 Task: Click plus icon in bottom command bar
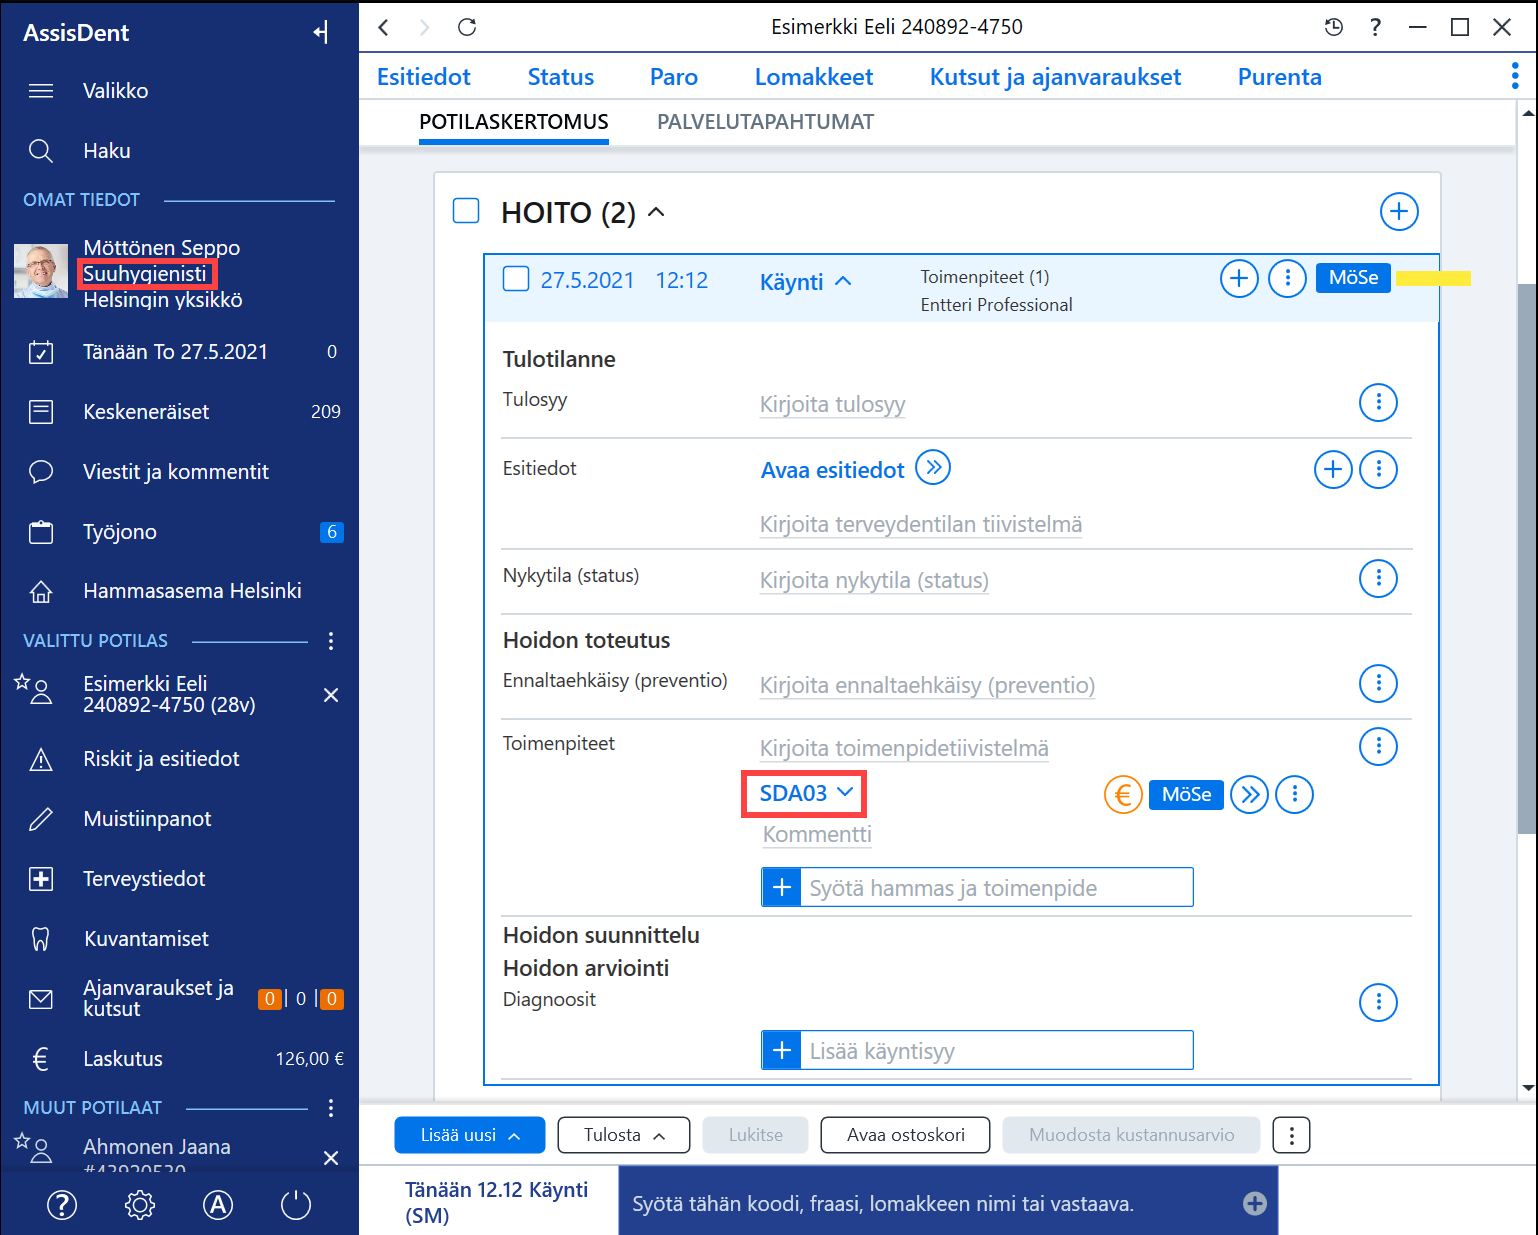pos(1255,1204)
